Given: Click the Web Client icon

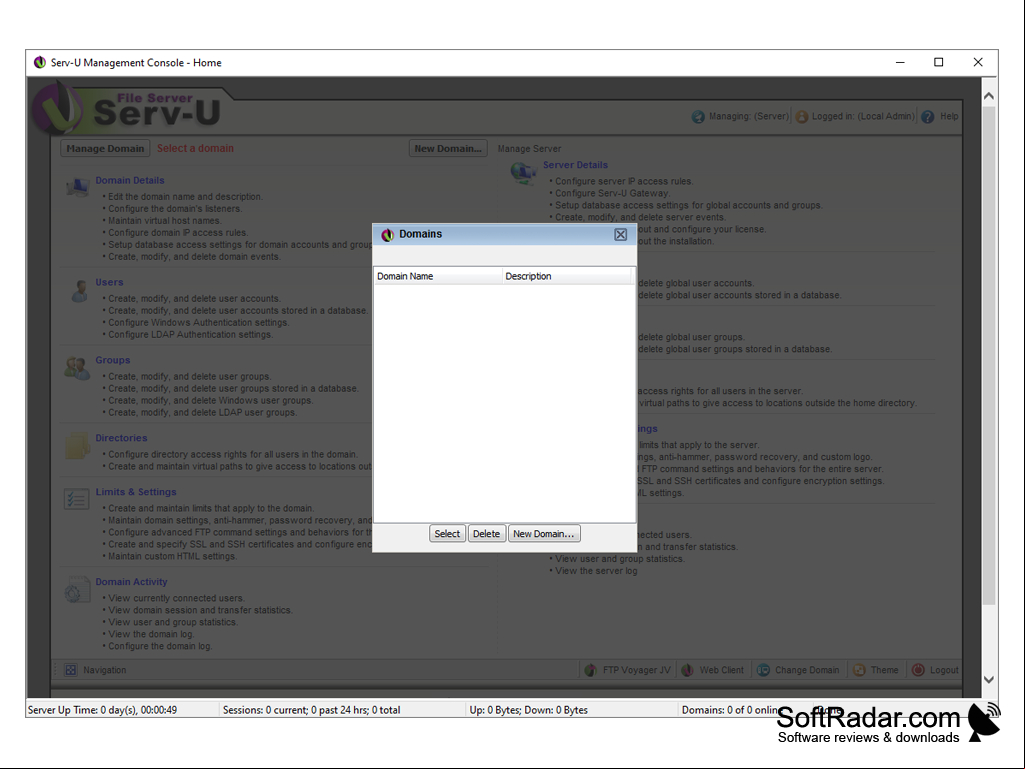Looking at the screenshot, I should click(687, 670).
